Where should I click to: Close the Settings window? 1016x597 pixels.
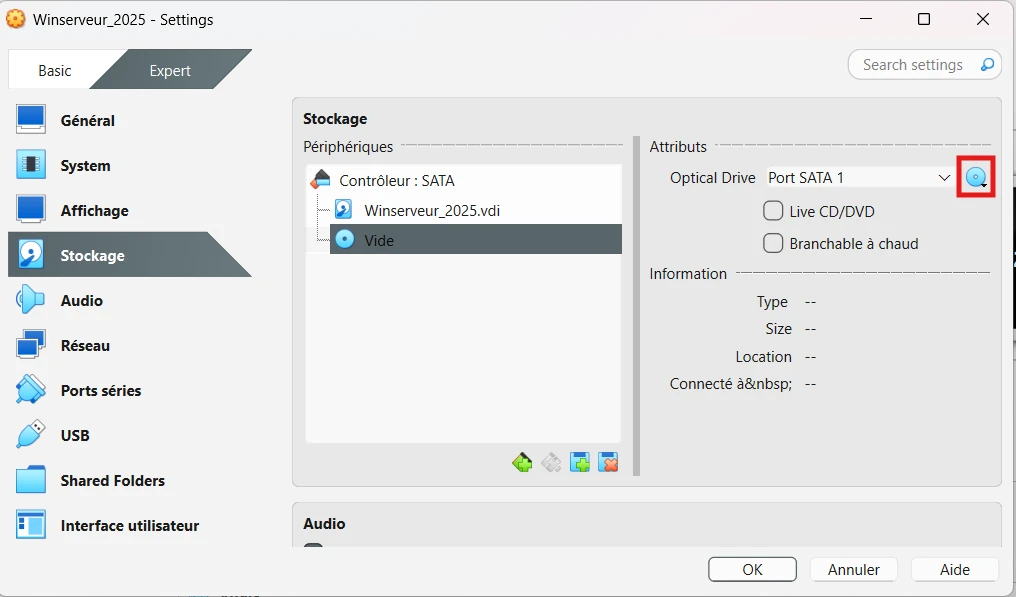click(983, 19)
